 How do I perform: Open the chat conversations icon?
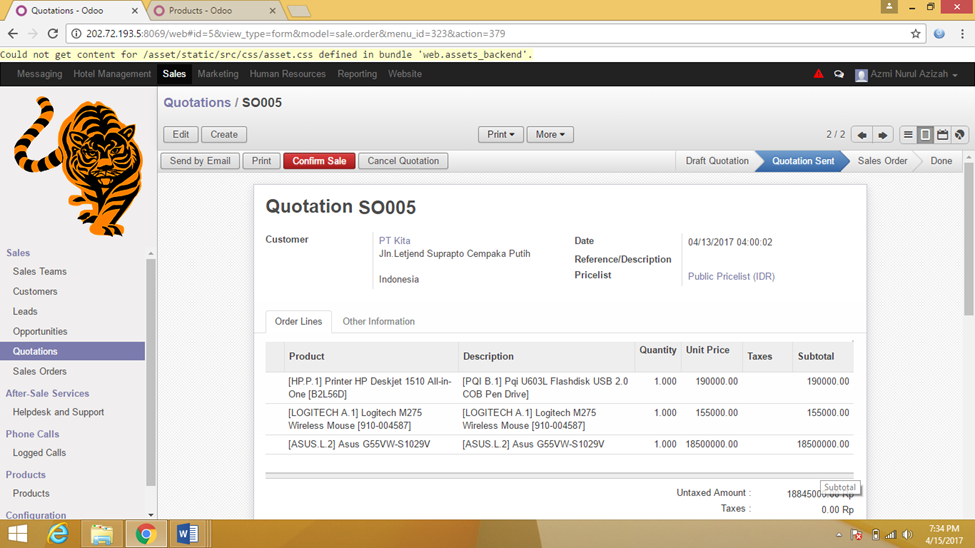coord(839,74)
